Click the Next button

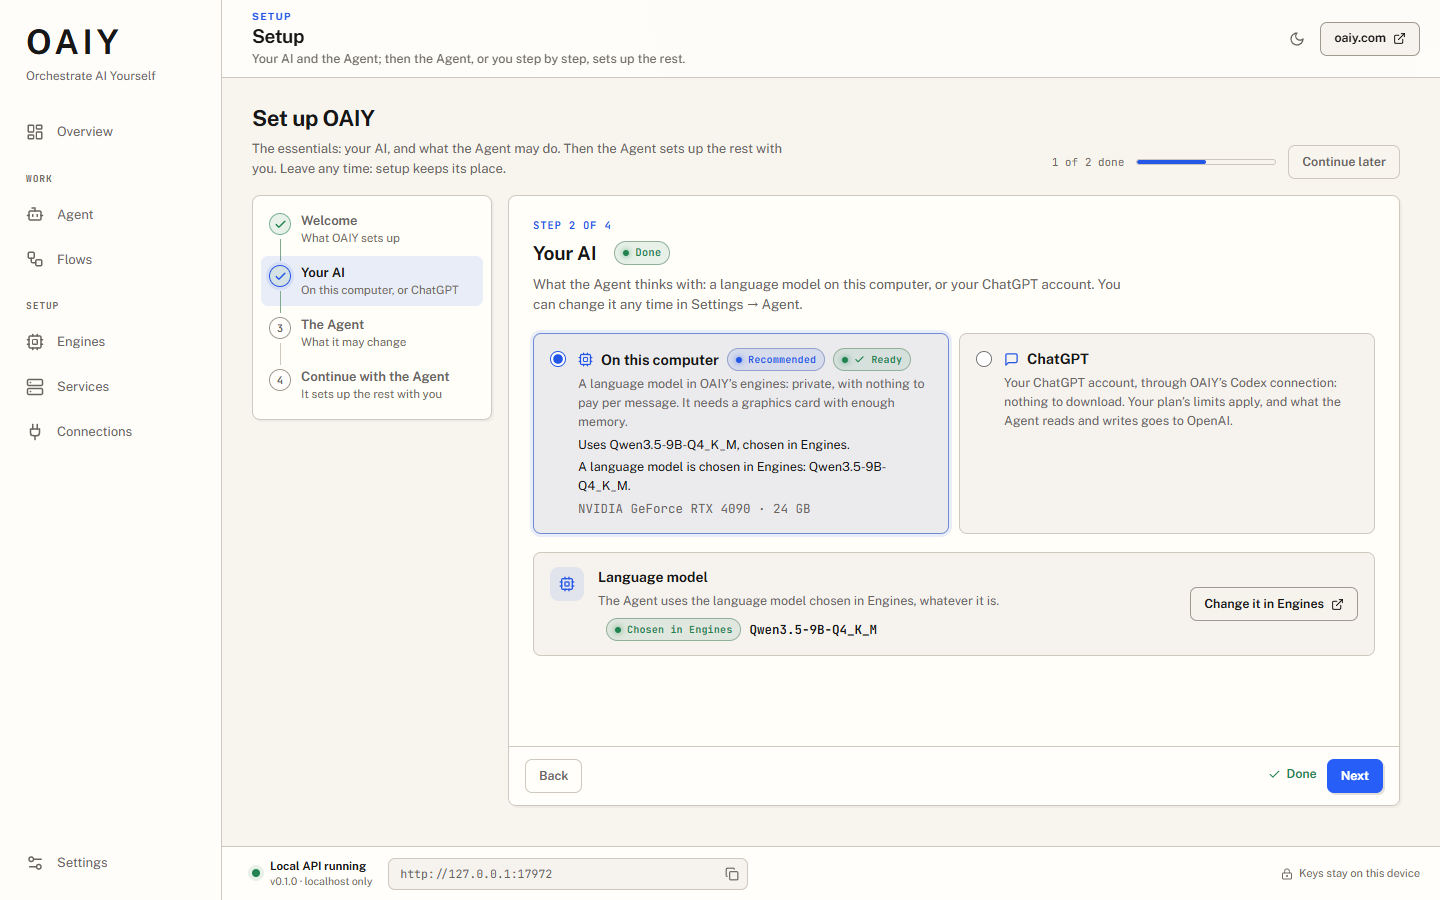(x=1355, y=776)
